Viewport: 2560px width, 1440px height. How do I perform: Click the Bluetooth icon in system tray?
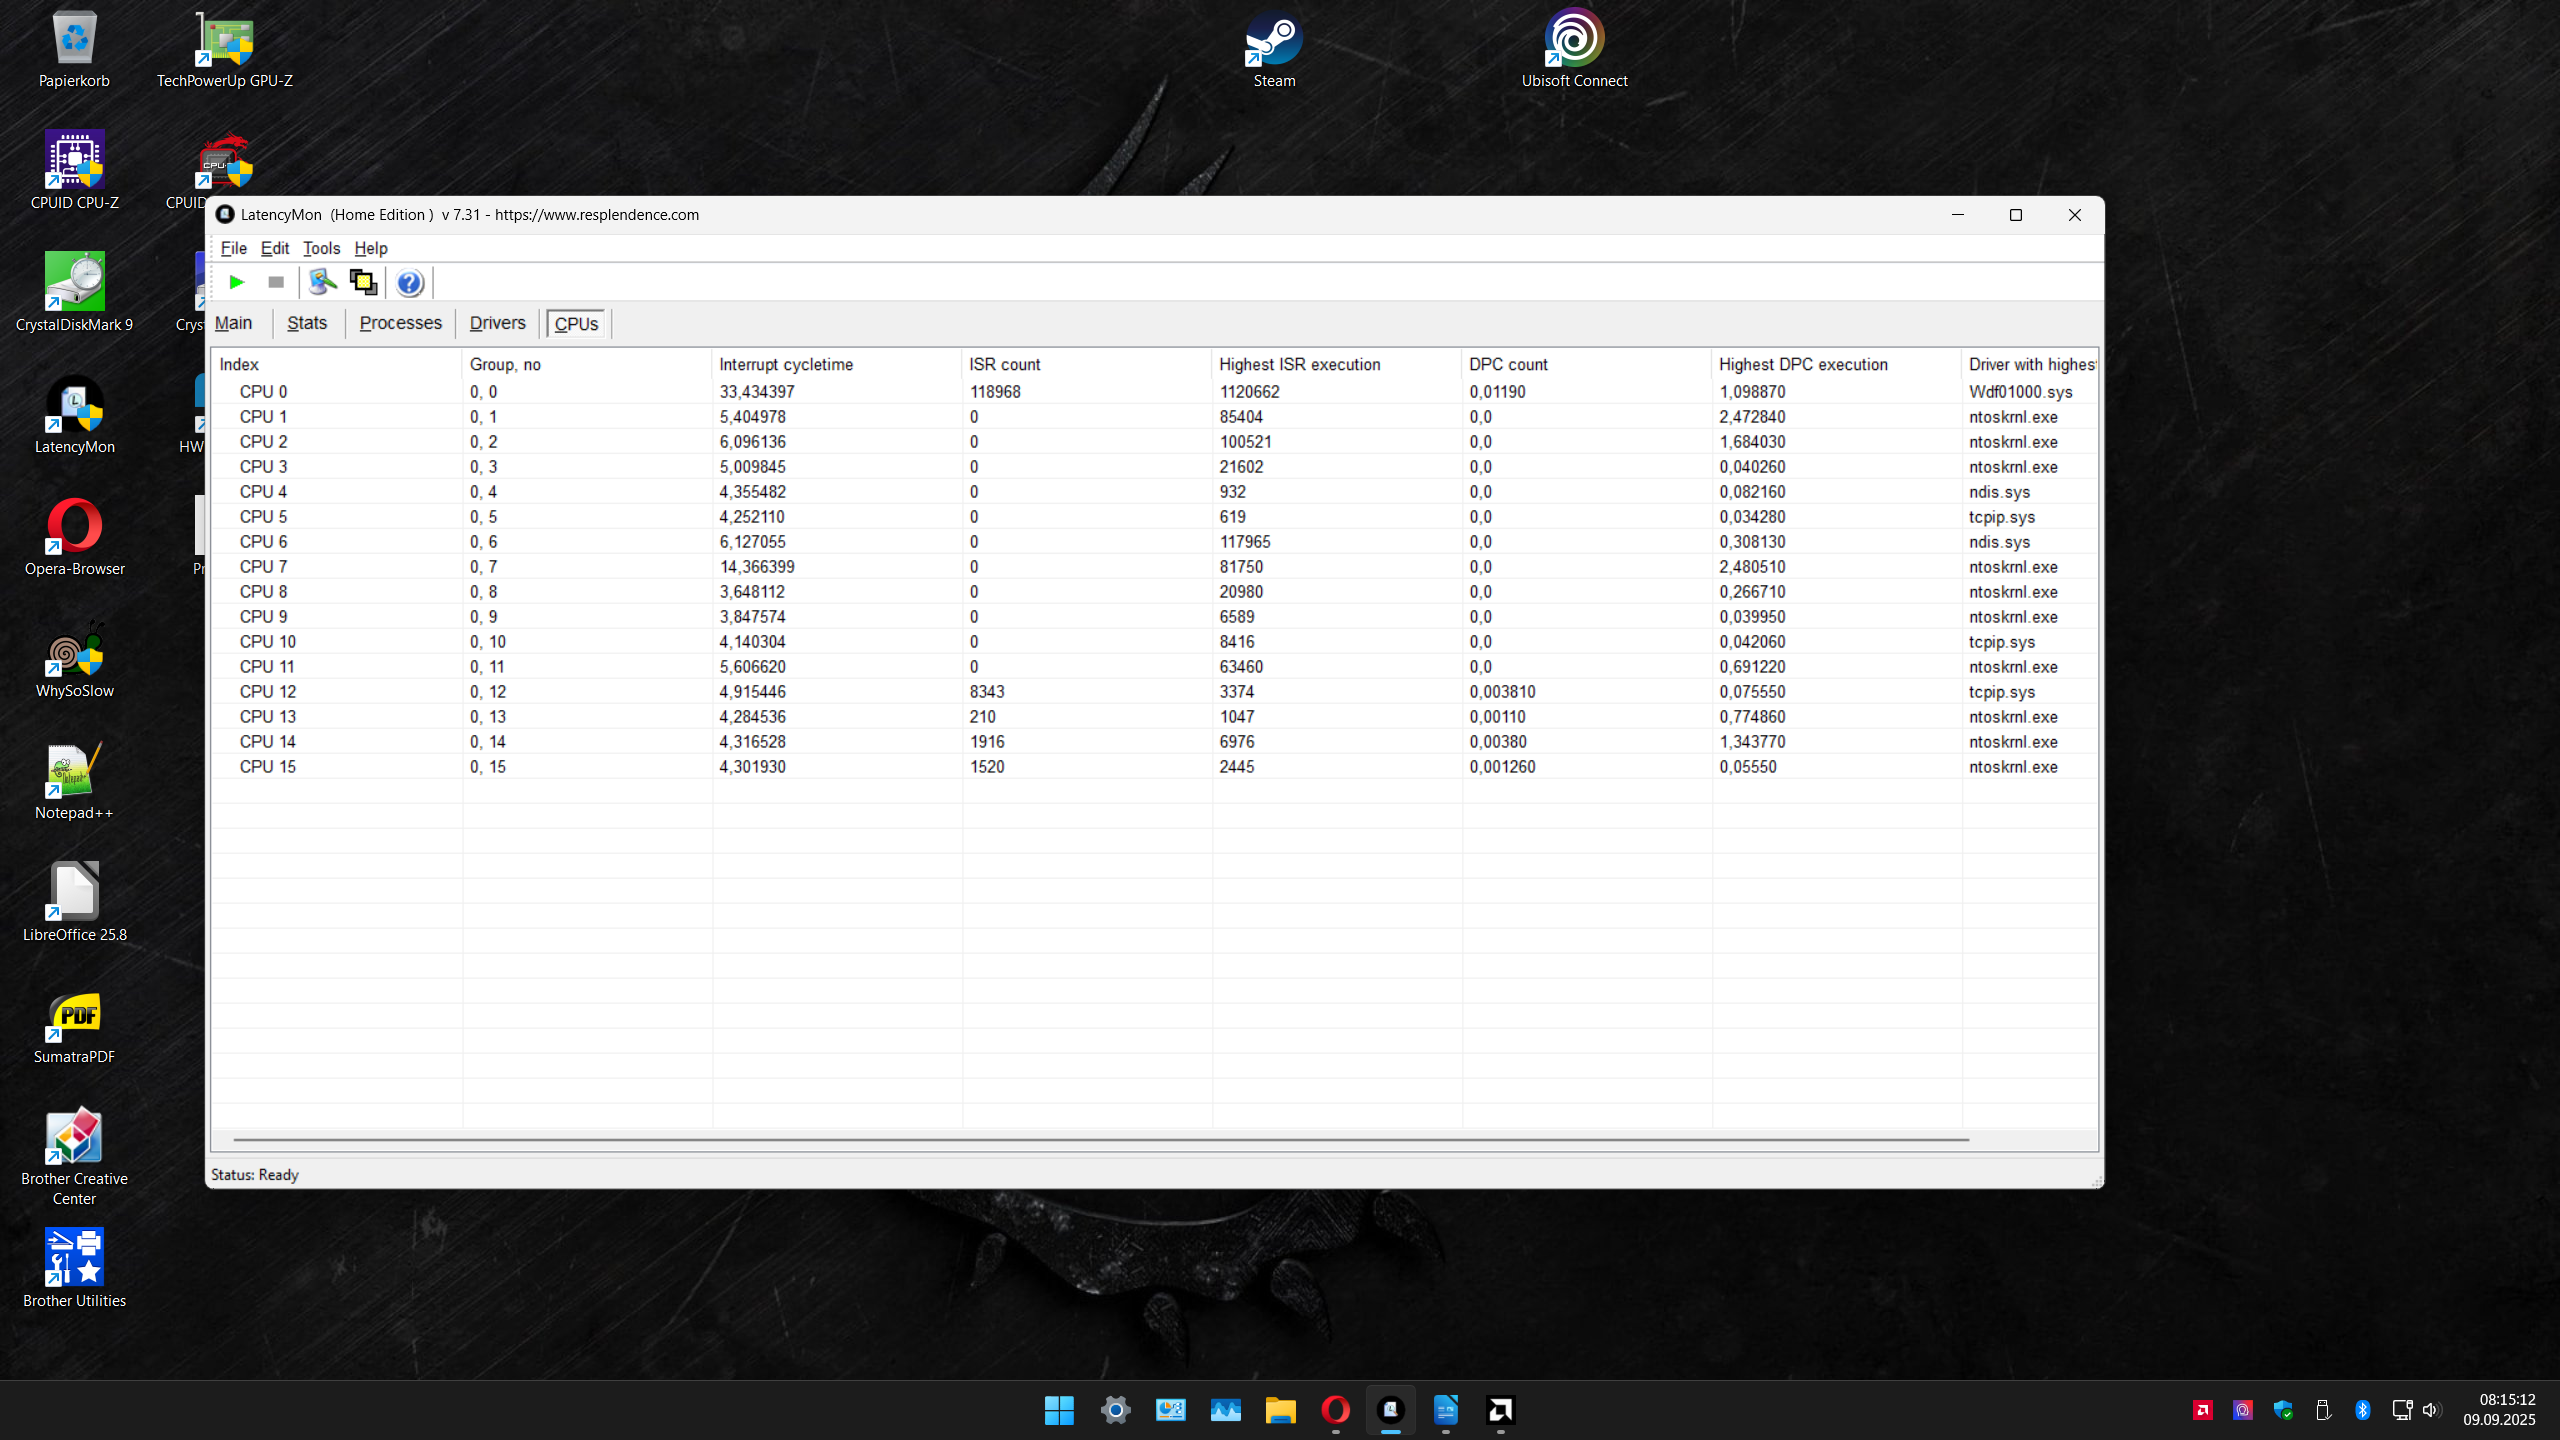click(x=2362, y=1410)
